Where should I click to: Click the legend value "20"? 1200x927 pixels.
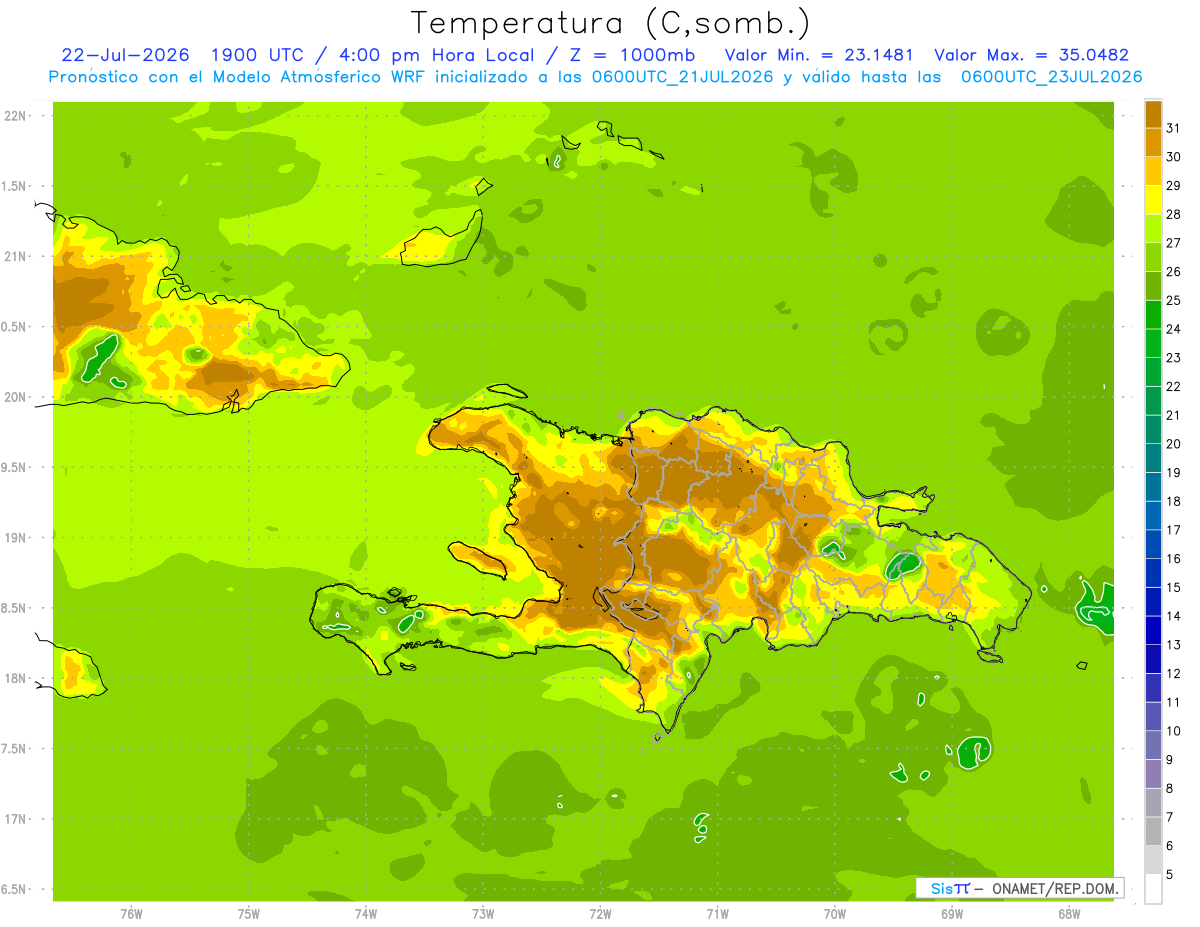point(1174,444)
